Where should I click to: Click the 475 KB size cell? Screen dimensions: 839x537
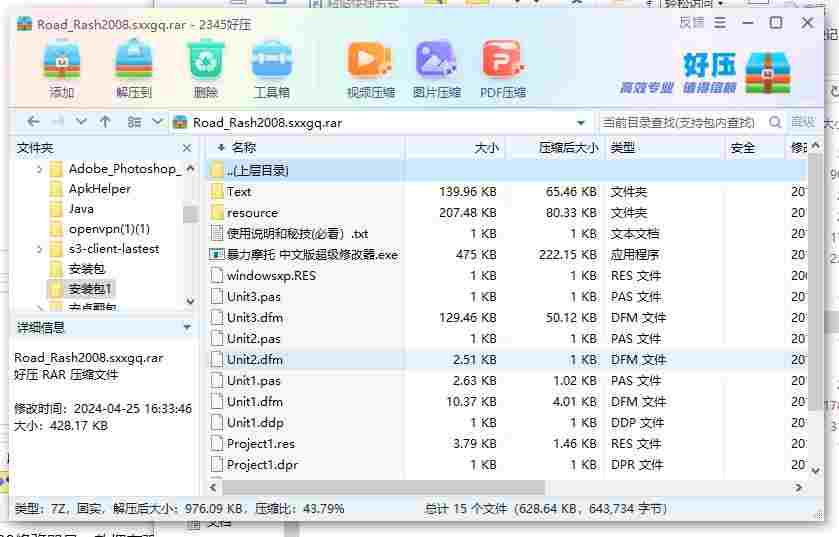476,255
